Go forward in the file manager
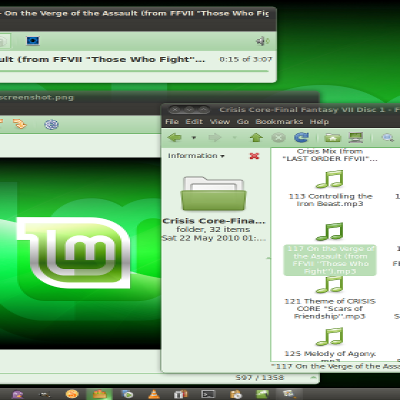This screenshot has height=400, width=400. pyautogui.click(x=215, y=137)
